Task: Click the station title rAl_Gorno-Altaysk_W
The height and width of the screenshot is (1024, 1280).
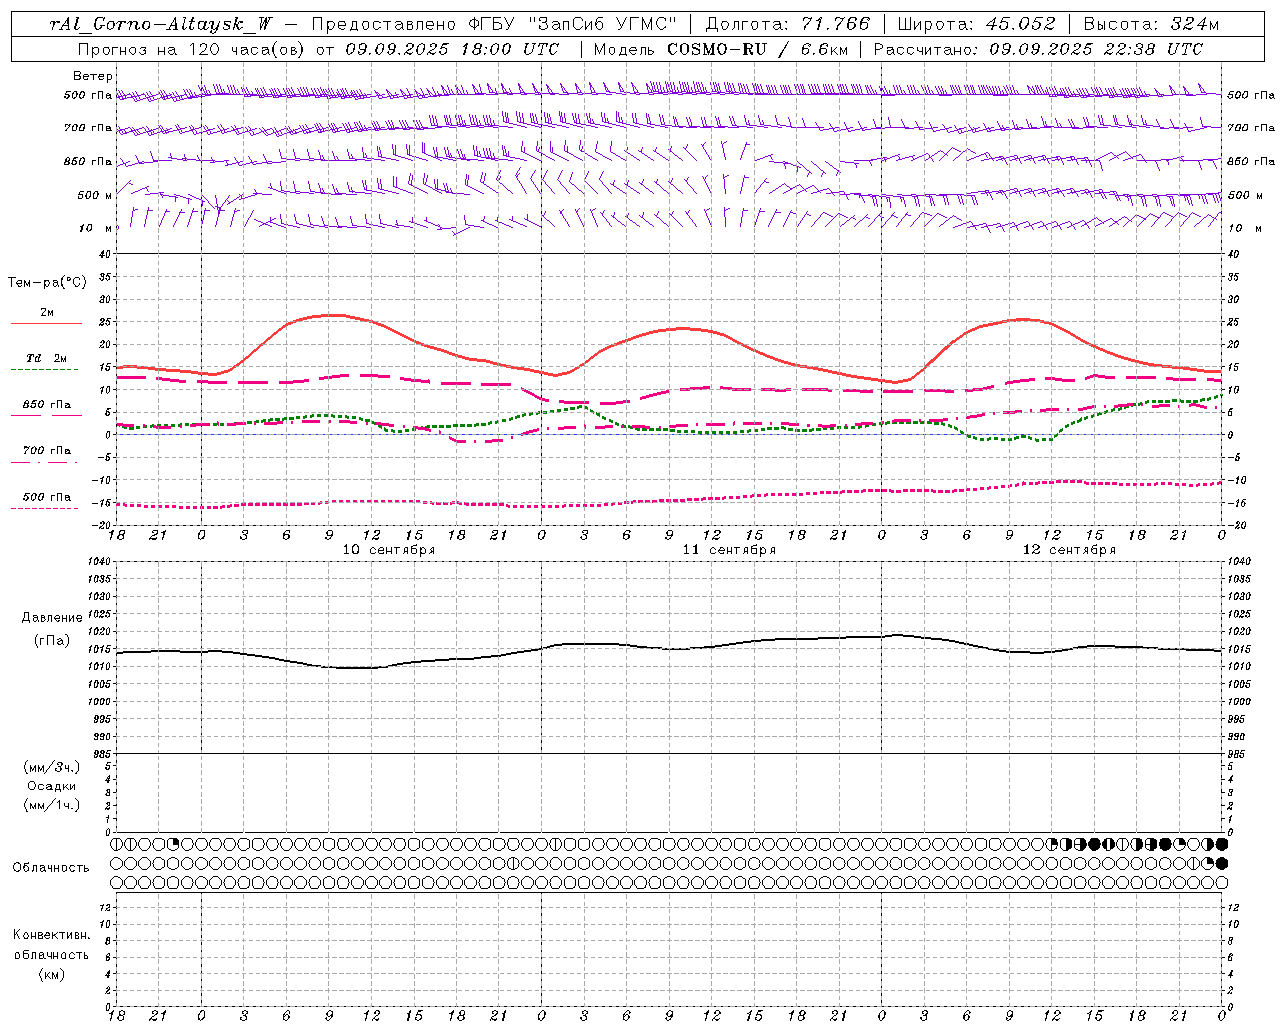Action: click(x=160, y=24)
